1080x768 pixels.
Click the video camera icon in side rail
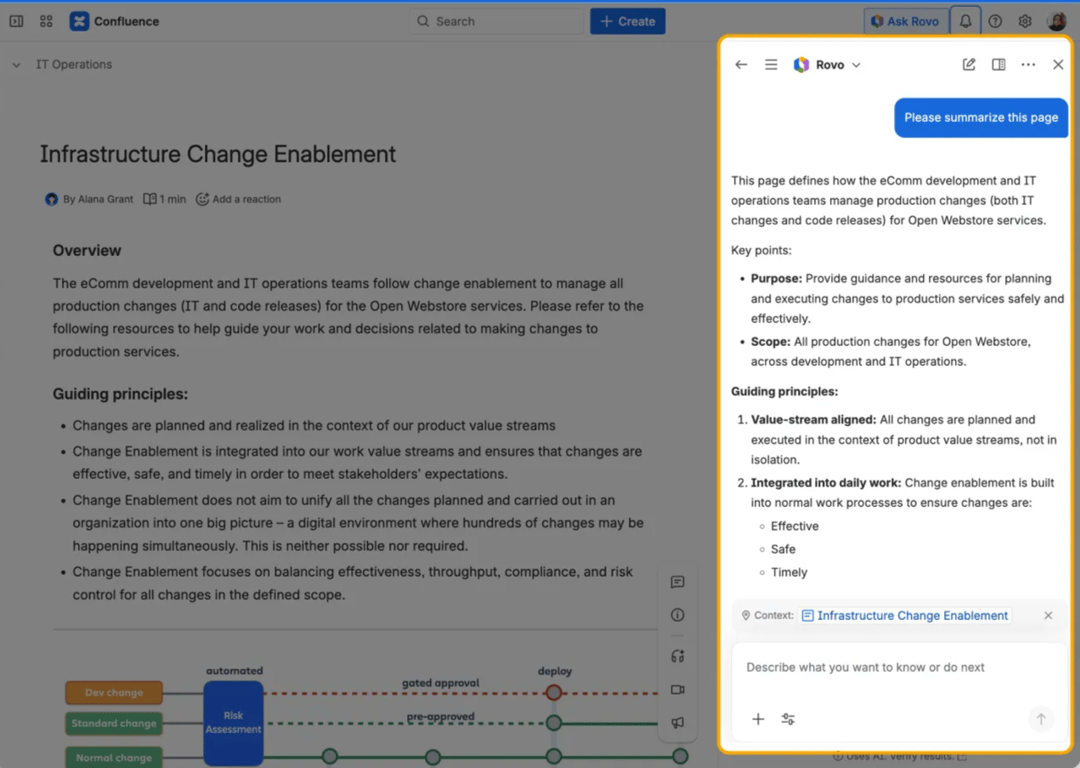[x=677, y=689]
